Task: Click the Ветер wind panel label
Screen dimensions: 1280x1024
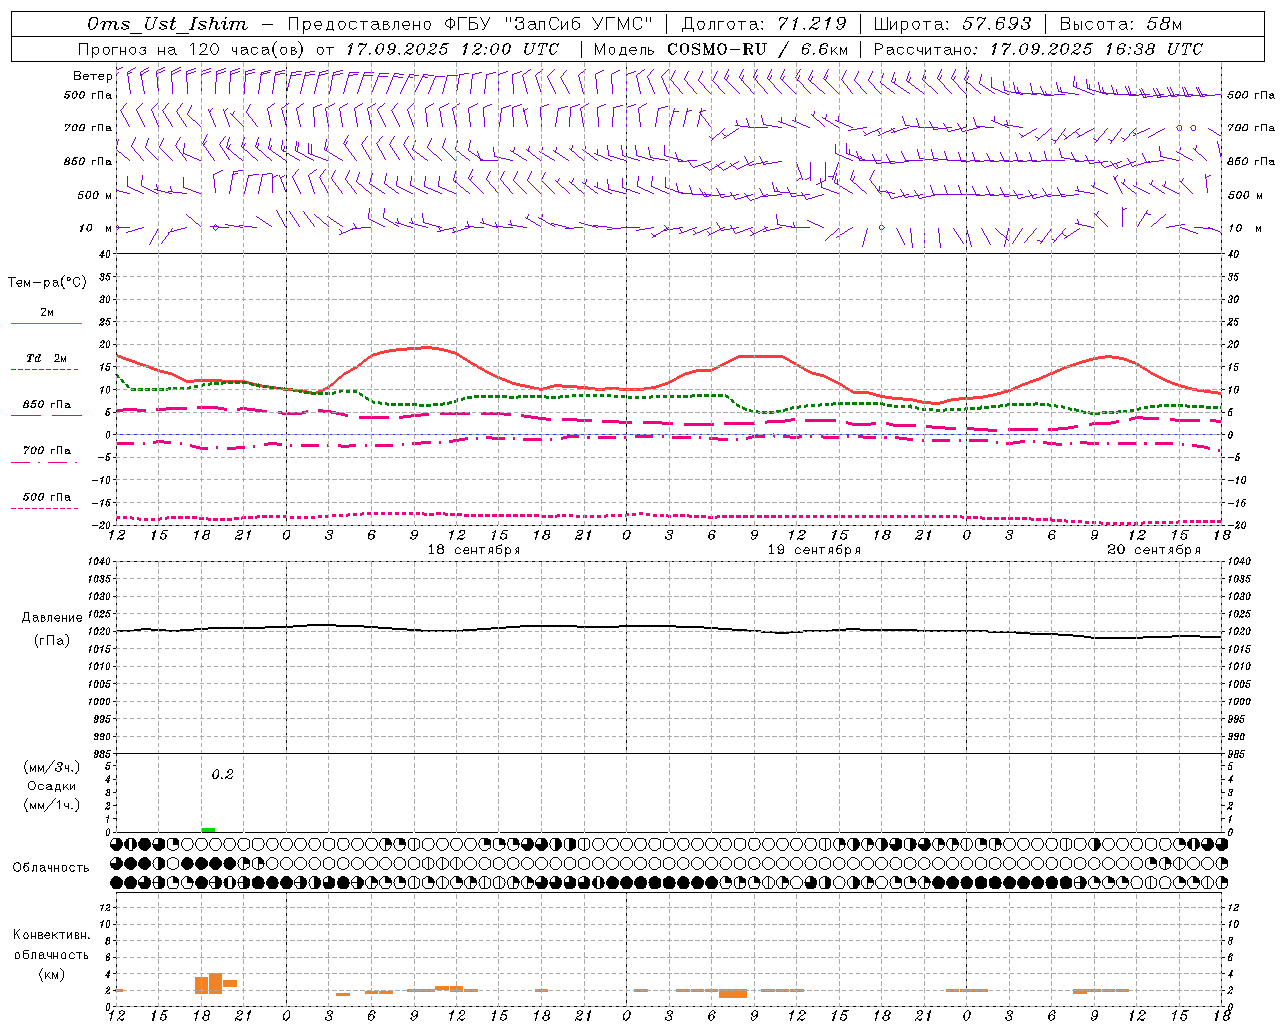Action: coord(92,76)
